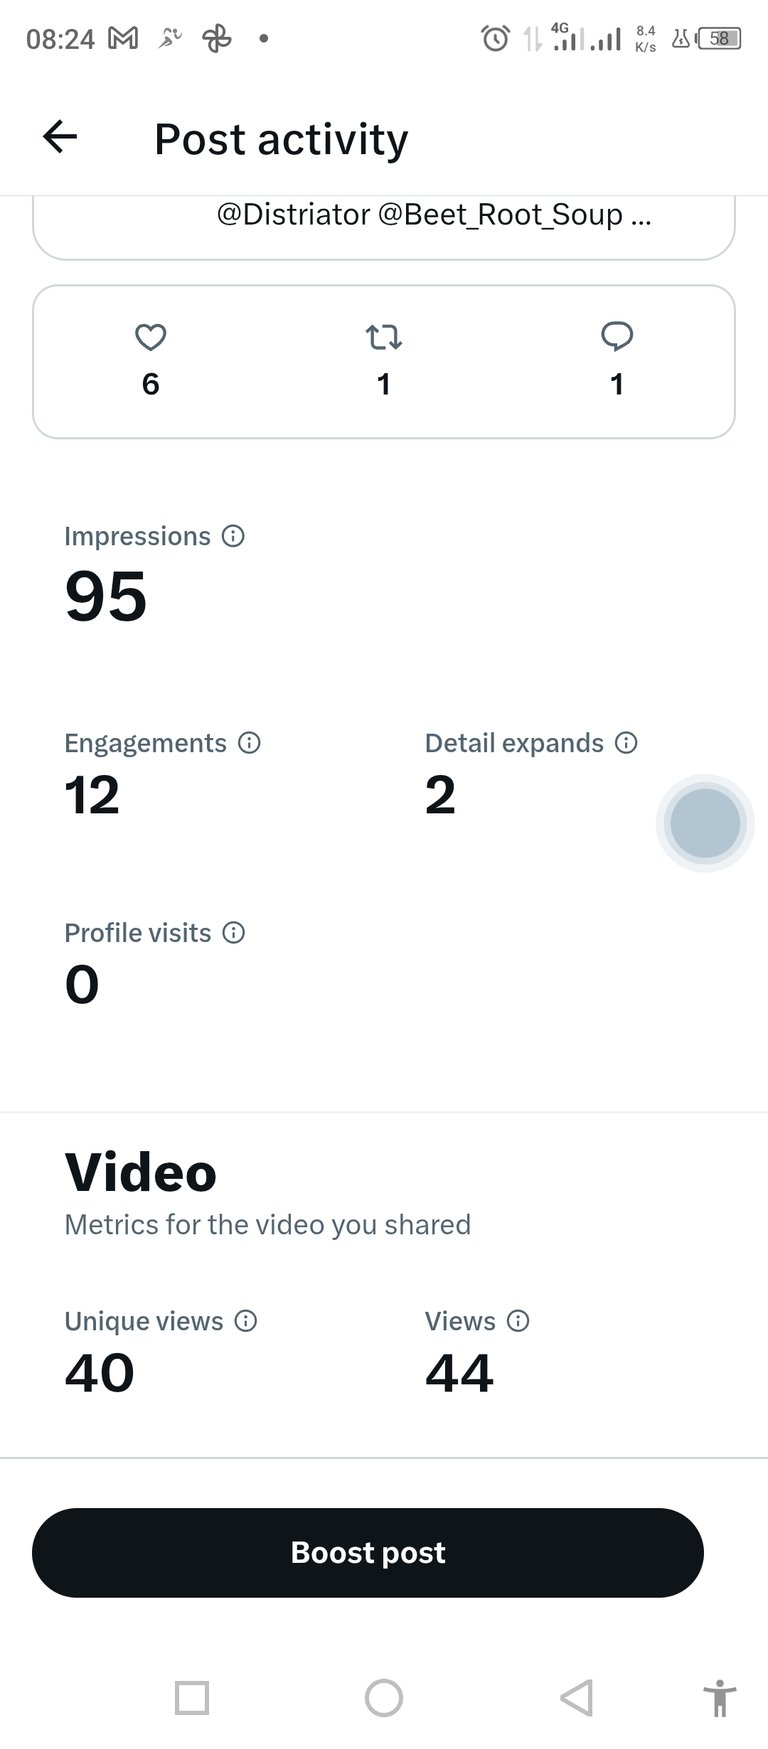Tap the Impressions count 95

pos(106,597)
